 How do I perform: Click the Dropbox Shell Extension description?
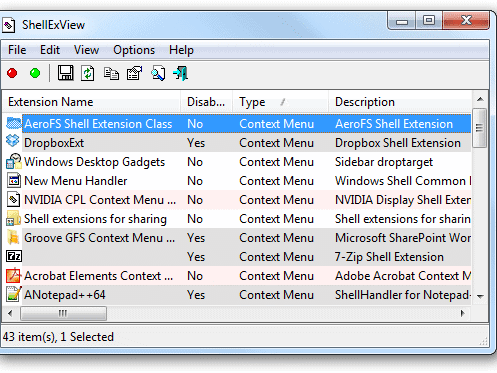(x=398, y=143)
